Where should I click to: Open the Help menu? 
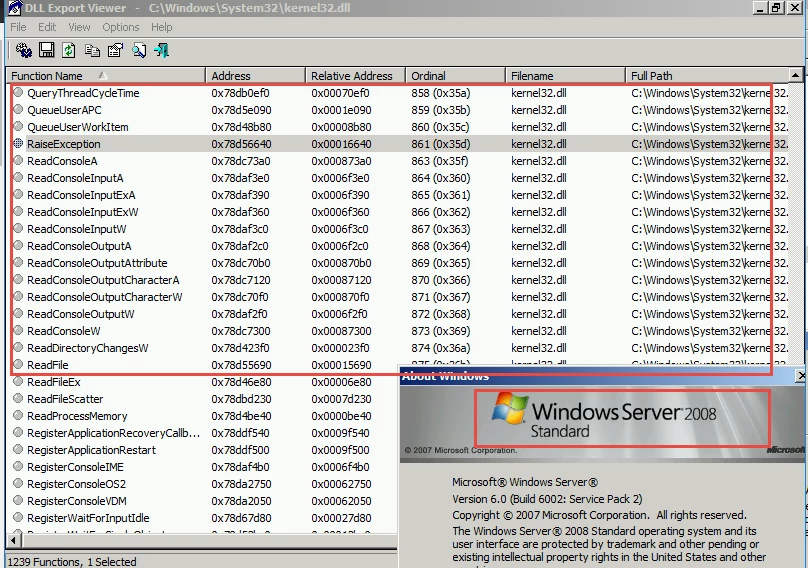click(x=161, y=27)
